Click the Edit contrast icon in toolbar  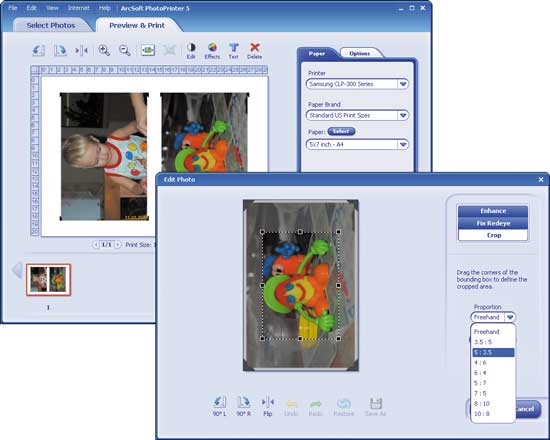[x=191, y=51]
